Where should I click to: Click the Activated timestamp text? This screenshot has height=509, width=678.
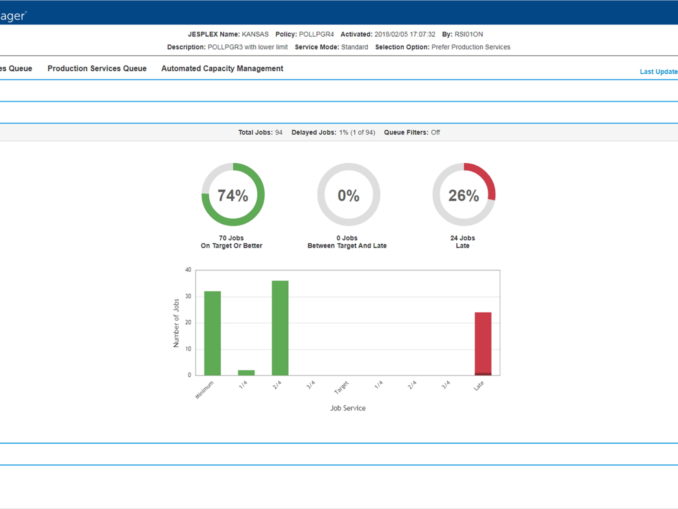point(388,34)
